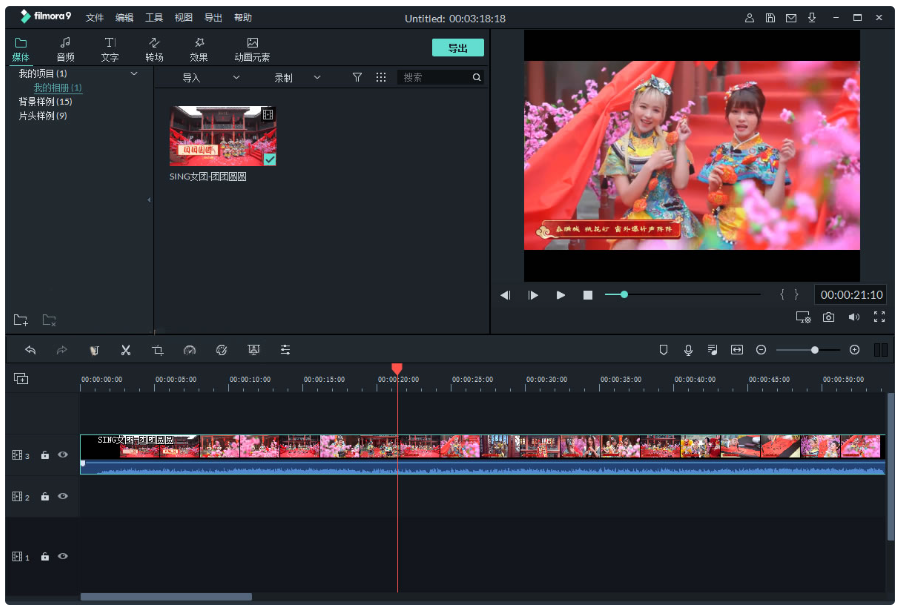Viewport: 898px width, 609px height.
Task: Toggle visibility of video track 3
Action: 63,455
